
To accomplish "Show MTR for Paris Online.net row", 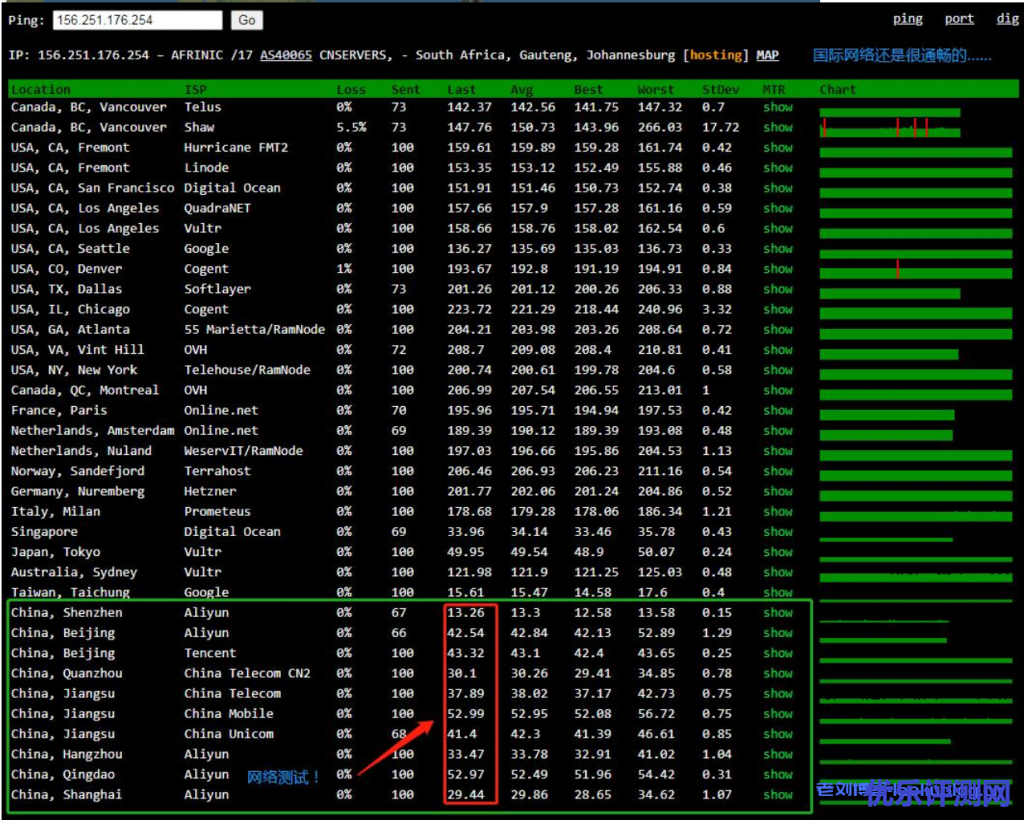I will [777, 411].
